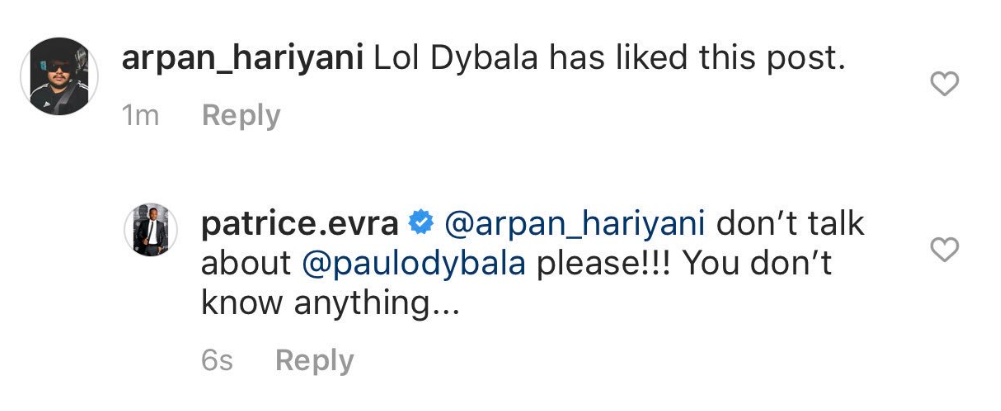Follow the blue @paulodybala mention
1001x411 pixels.
click(413, 265)
